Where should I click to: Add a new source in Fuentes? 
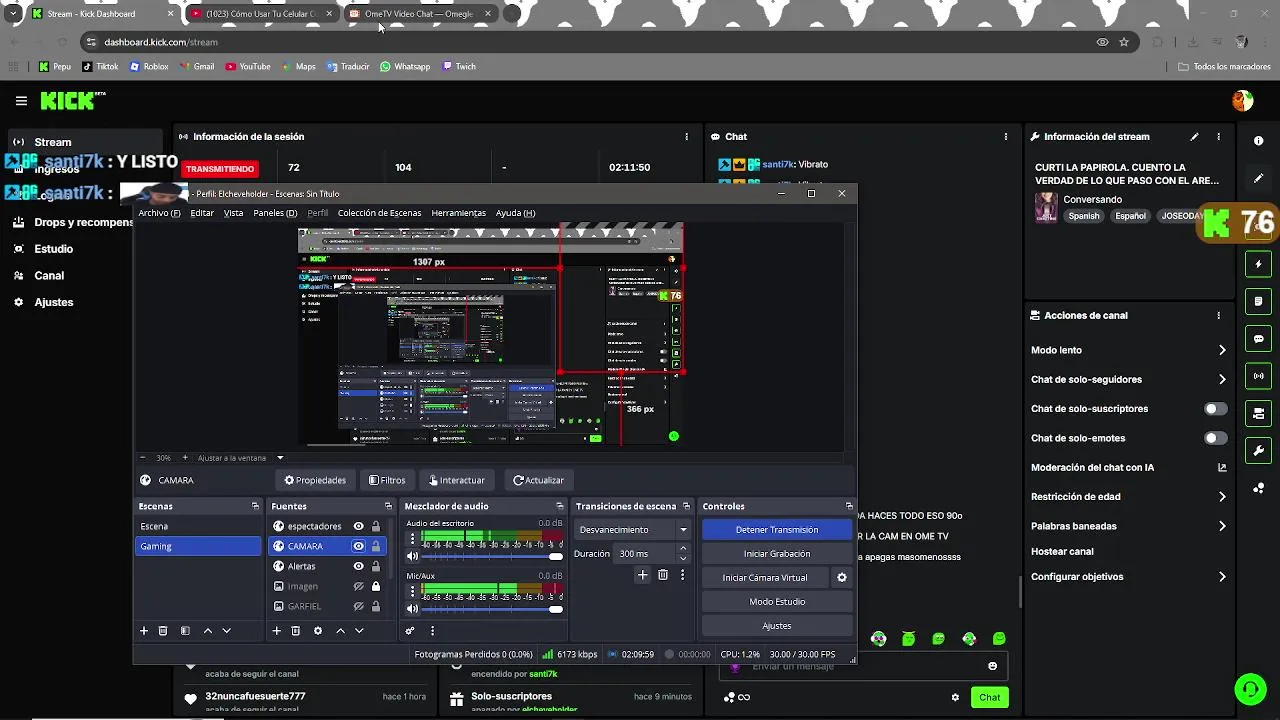[x=277, y=631]
